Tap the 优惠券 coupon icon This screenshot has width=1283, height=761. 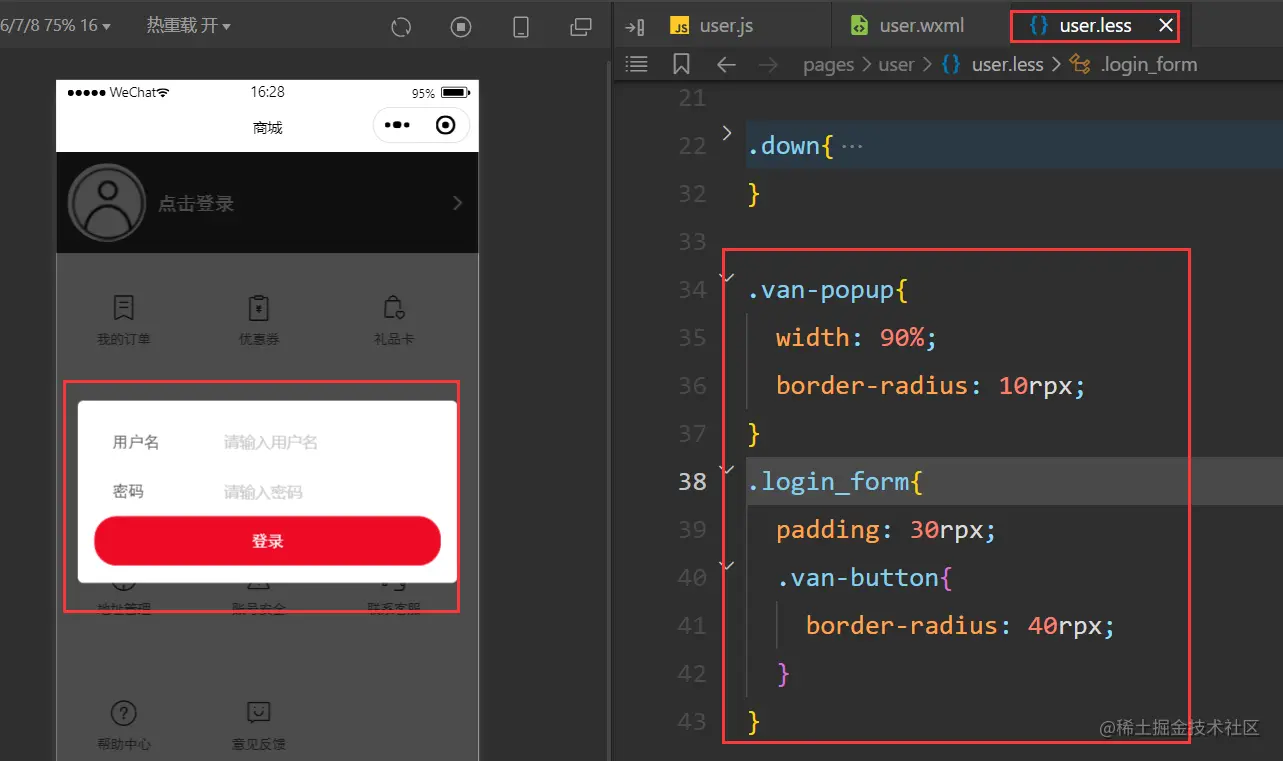coord(259,307)
